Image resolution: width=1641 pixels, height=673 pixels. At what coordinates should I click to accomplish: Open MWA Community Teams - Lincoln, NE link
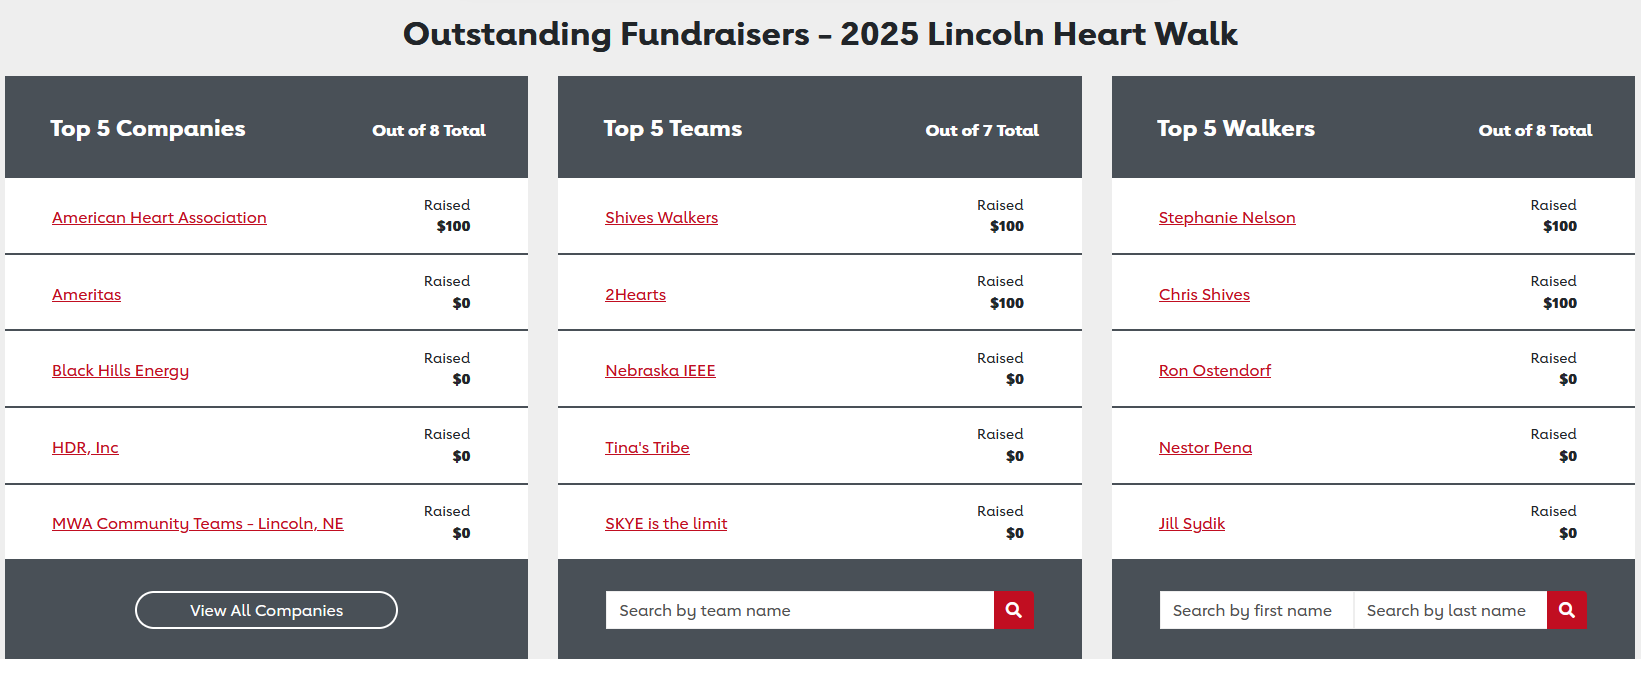(198, 524)
